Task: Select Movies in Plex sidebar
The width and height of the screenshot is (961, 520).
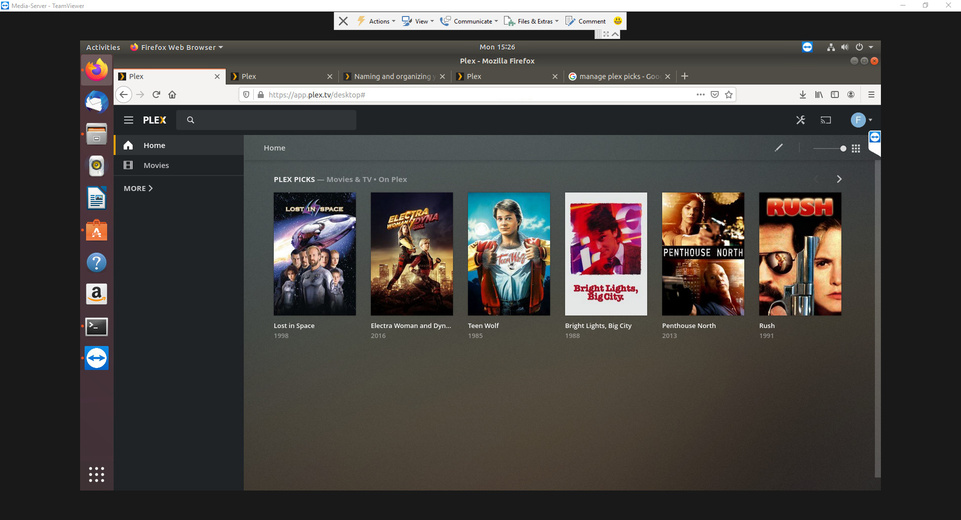Action: [x=178, y=165]
